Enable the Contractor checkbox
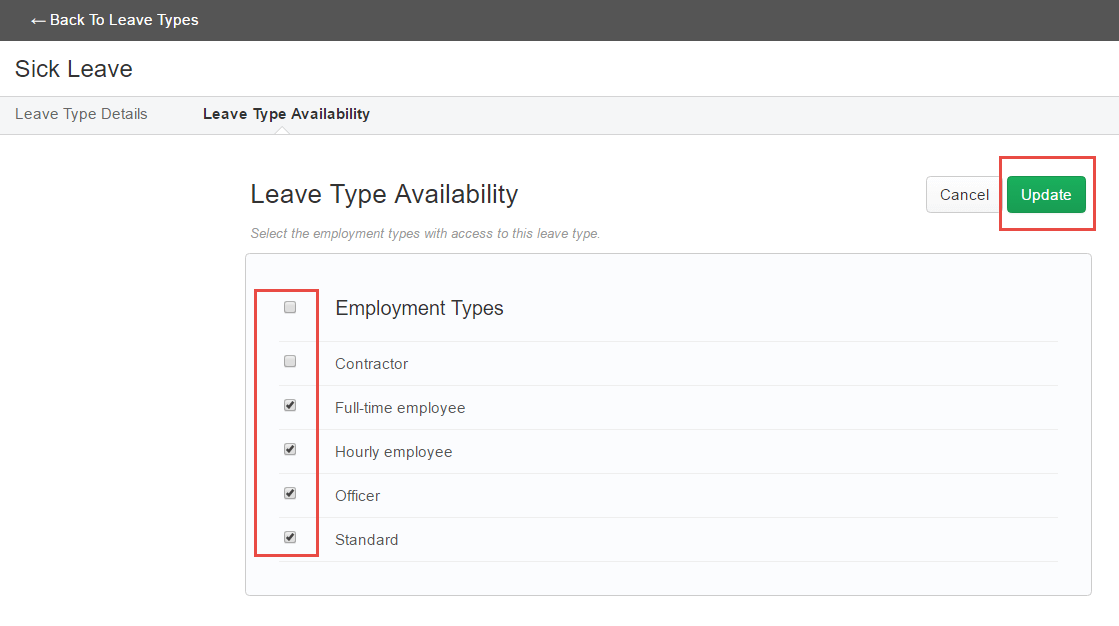The width and height of the screenshot is (1119, 626). pos(289,361)
